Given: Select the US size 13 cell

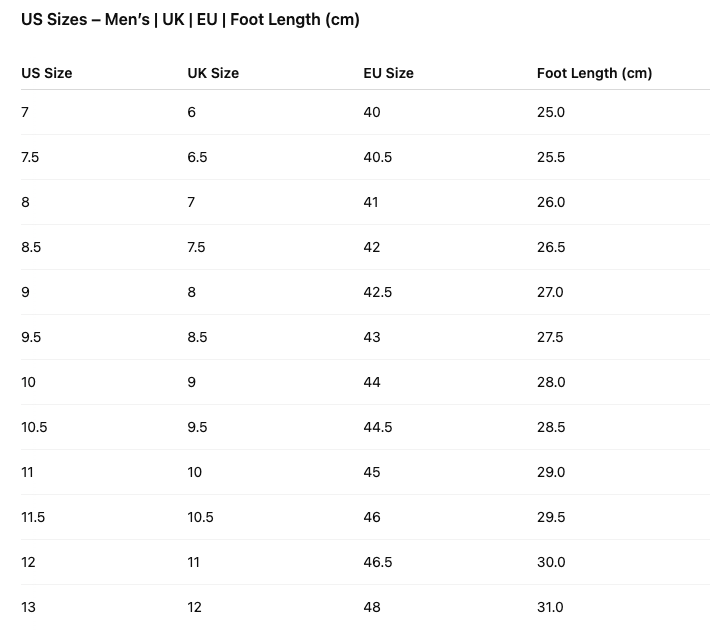Looking at the screenshot, I should [x=28, y=607].
